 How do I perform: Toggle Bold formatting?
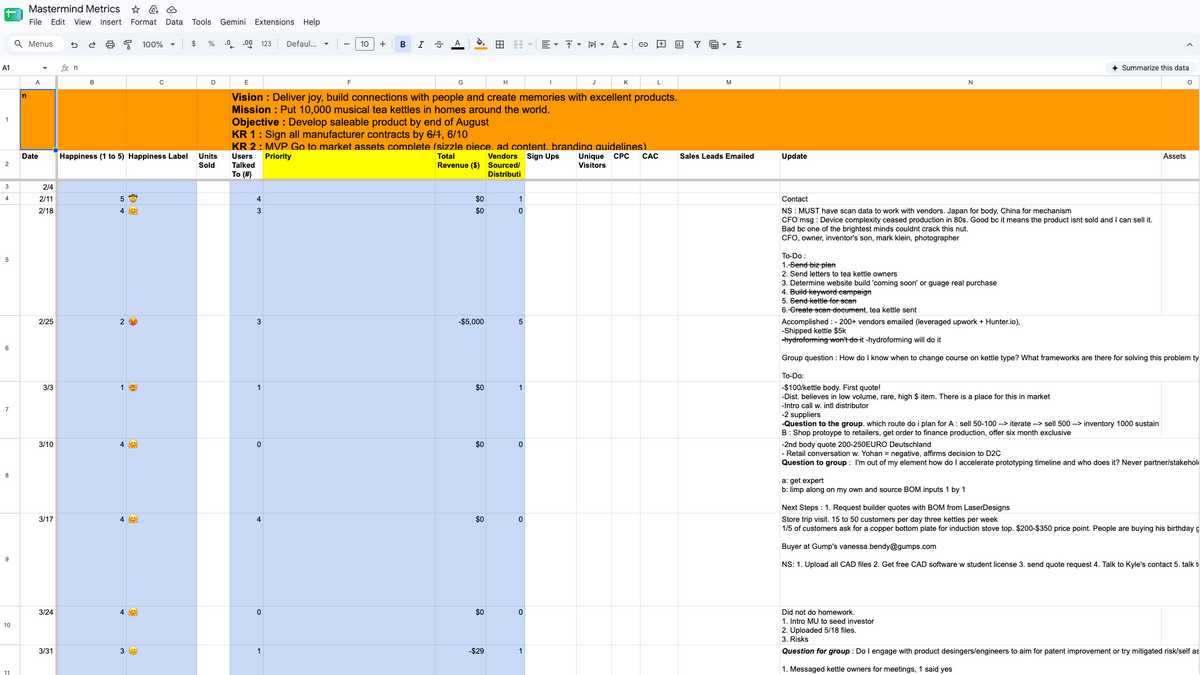(403, 44)
